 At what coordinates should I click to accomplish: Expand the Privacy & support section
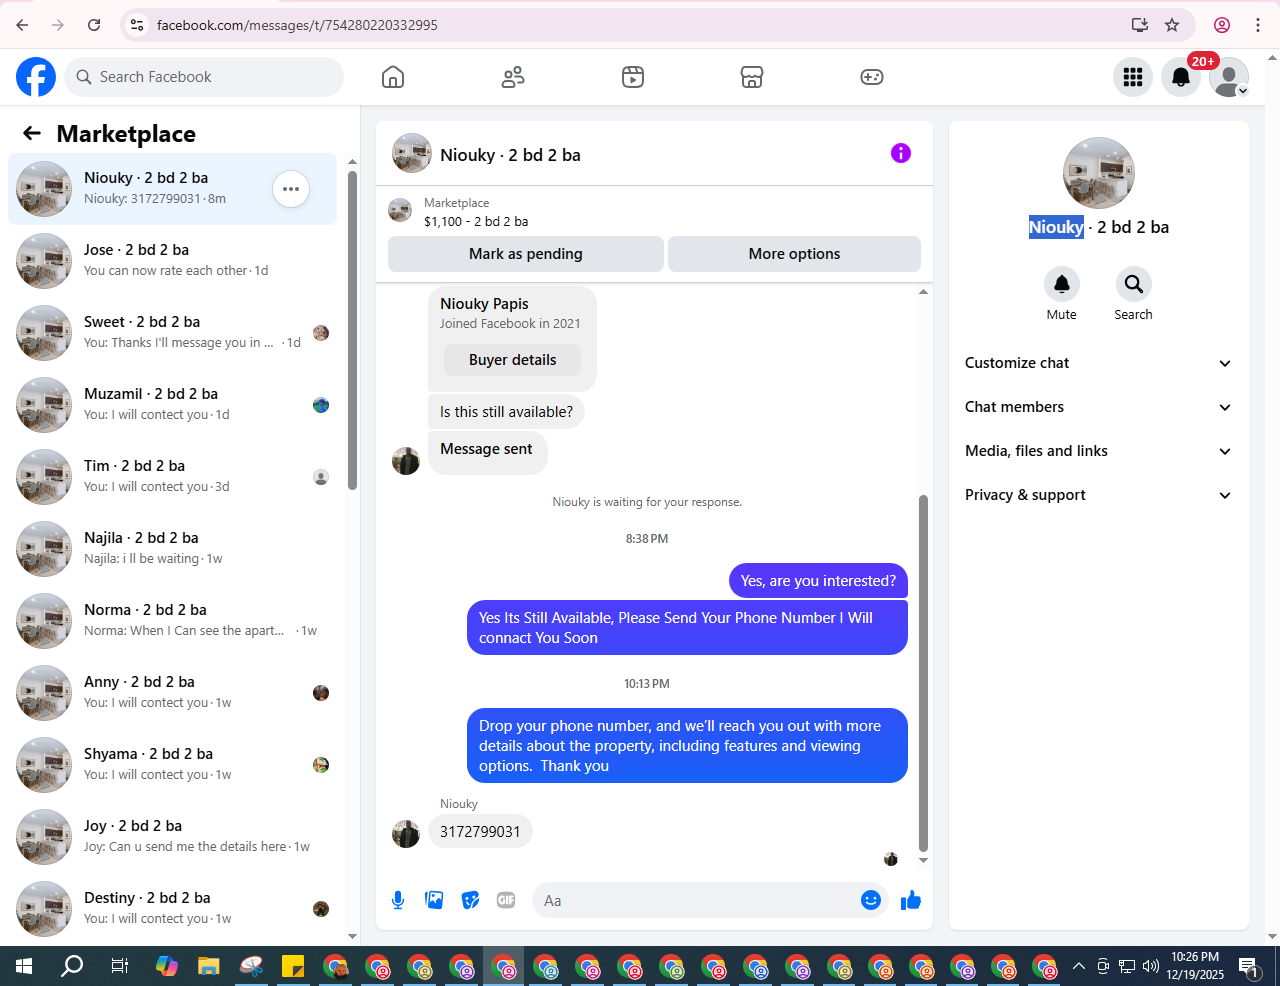click(1098, 495)
